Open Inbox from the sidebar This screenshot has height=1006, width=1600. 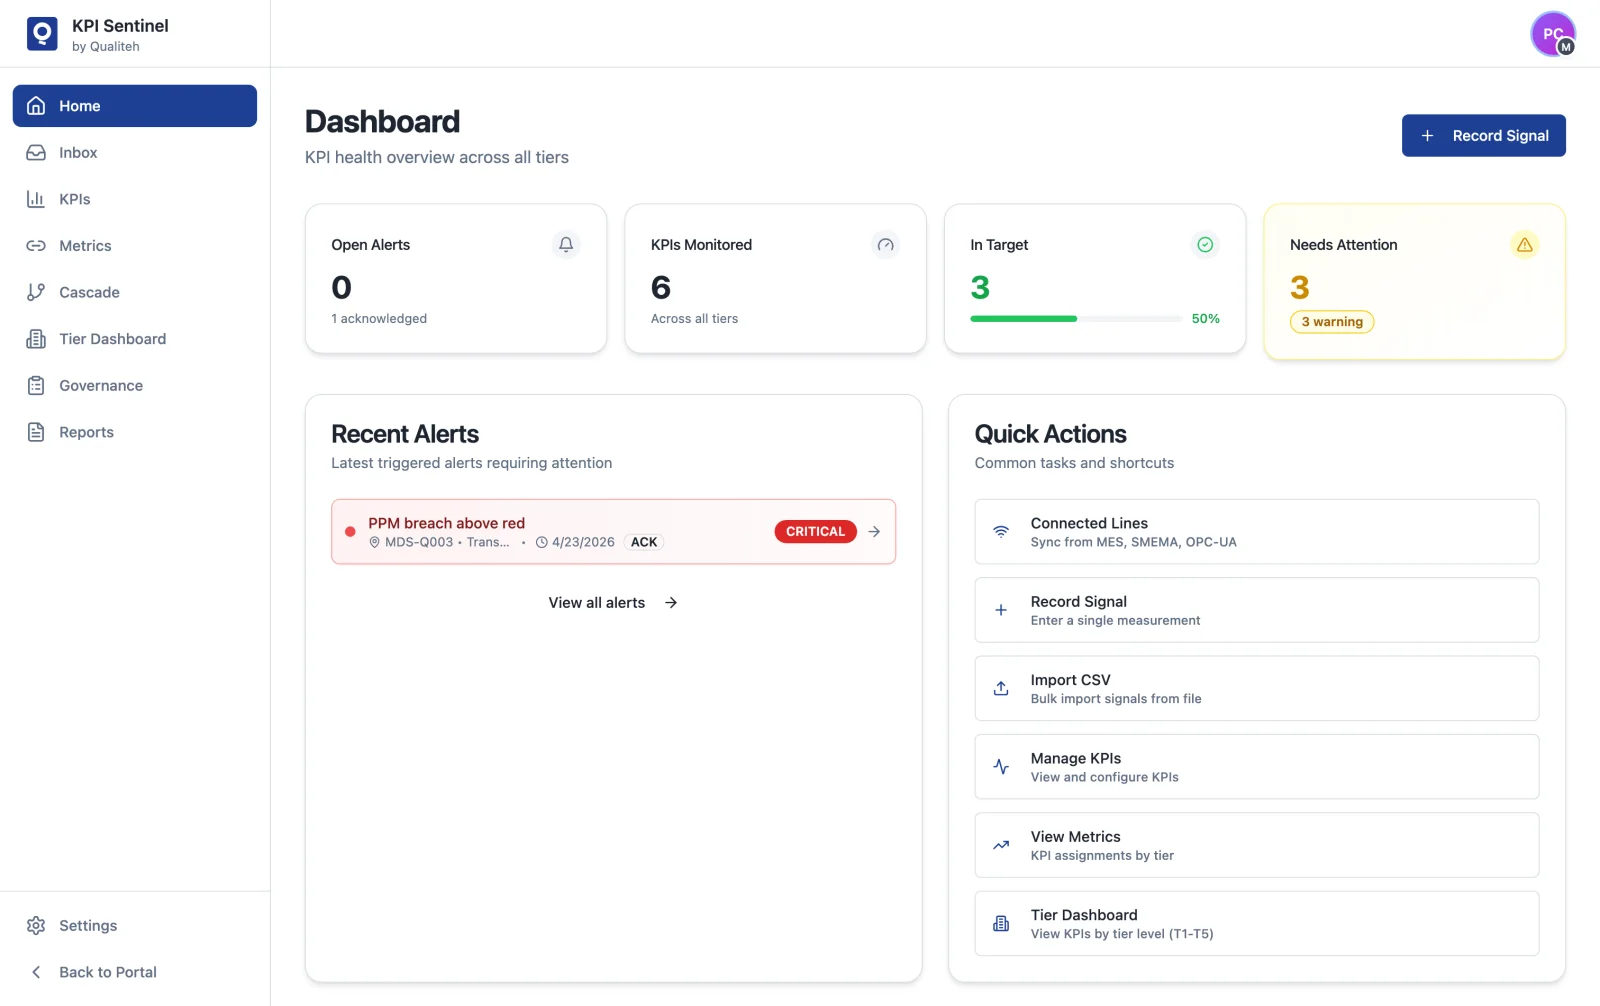[x=135, y=153]
